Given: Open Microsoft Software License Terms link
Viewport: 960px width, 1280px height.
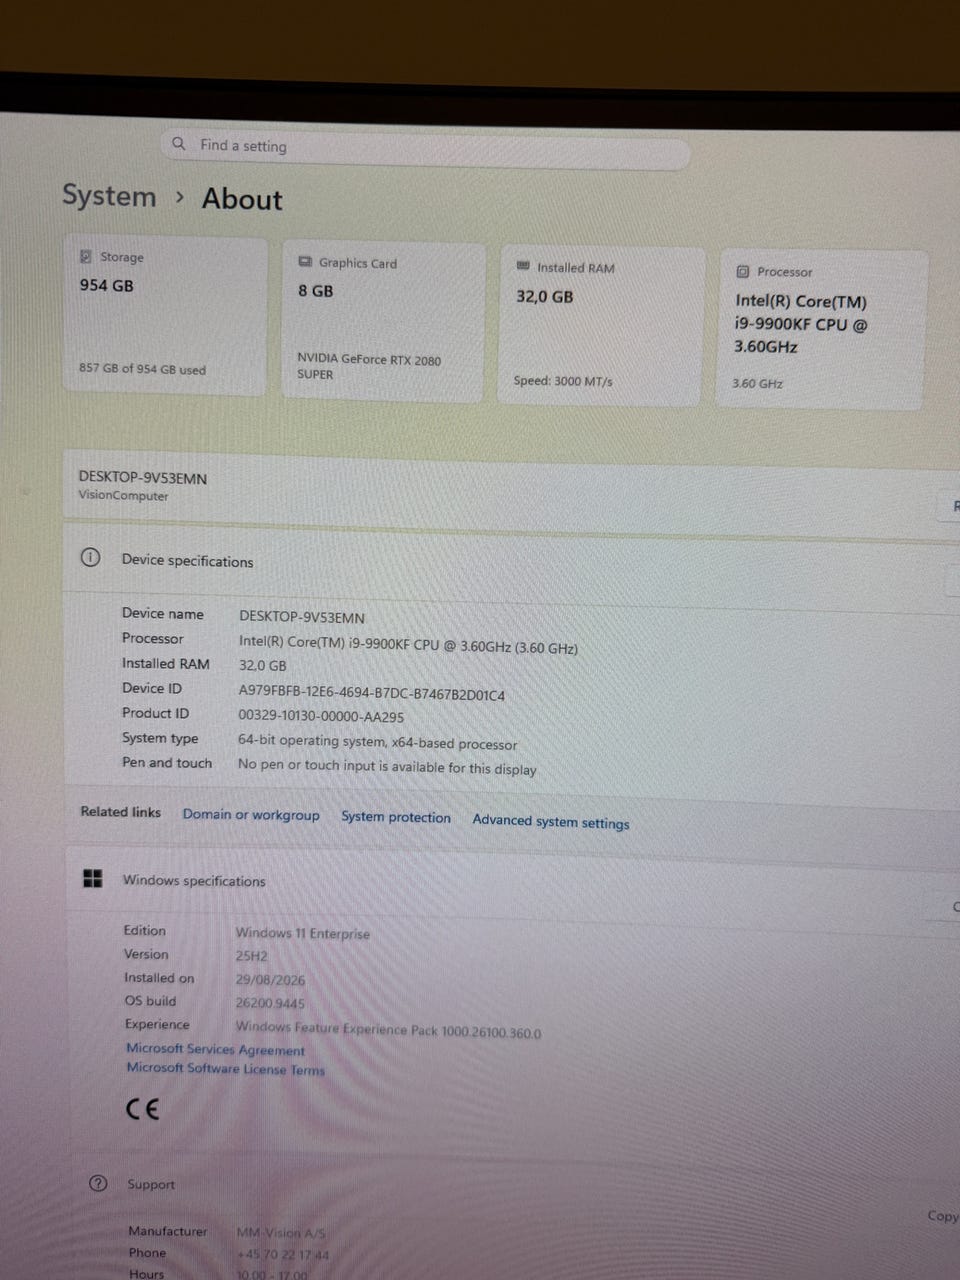Looking at the screenshot, I should [x=225, y=1069].
